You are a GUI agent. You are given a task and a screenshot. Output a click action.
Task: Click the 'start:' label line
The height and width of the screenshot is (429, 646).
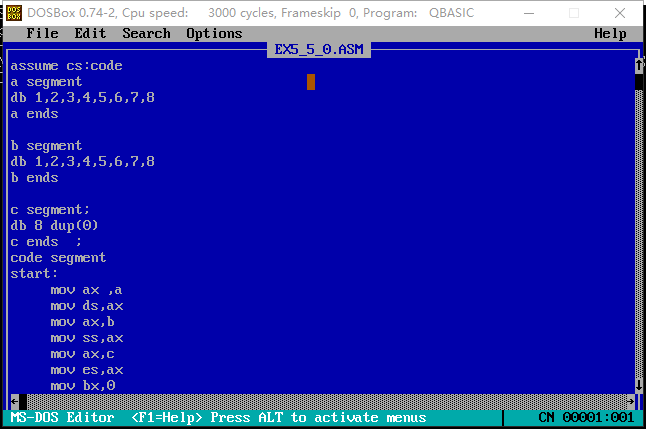[34, 273]
